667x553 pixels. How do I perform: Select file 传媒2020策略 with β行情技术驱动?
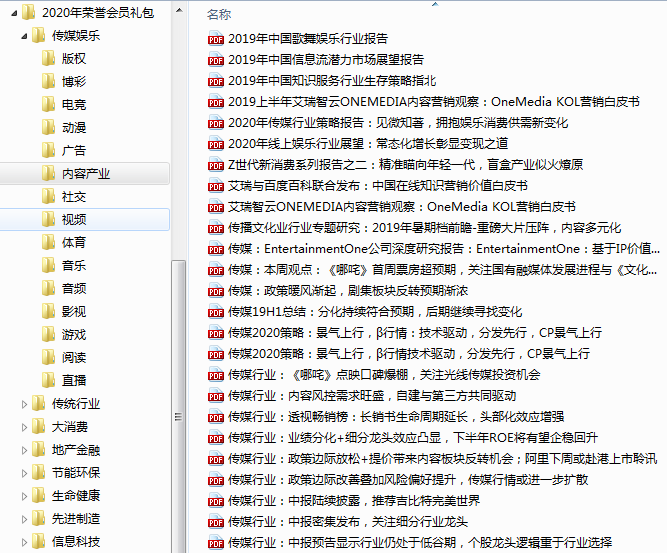pos(409,353)
